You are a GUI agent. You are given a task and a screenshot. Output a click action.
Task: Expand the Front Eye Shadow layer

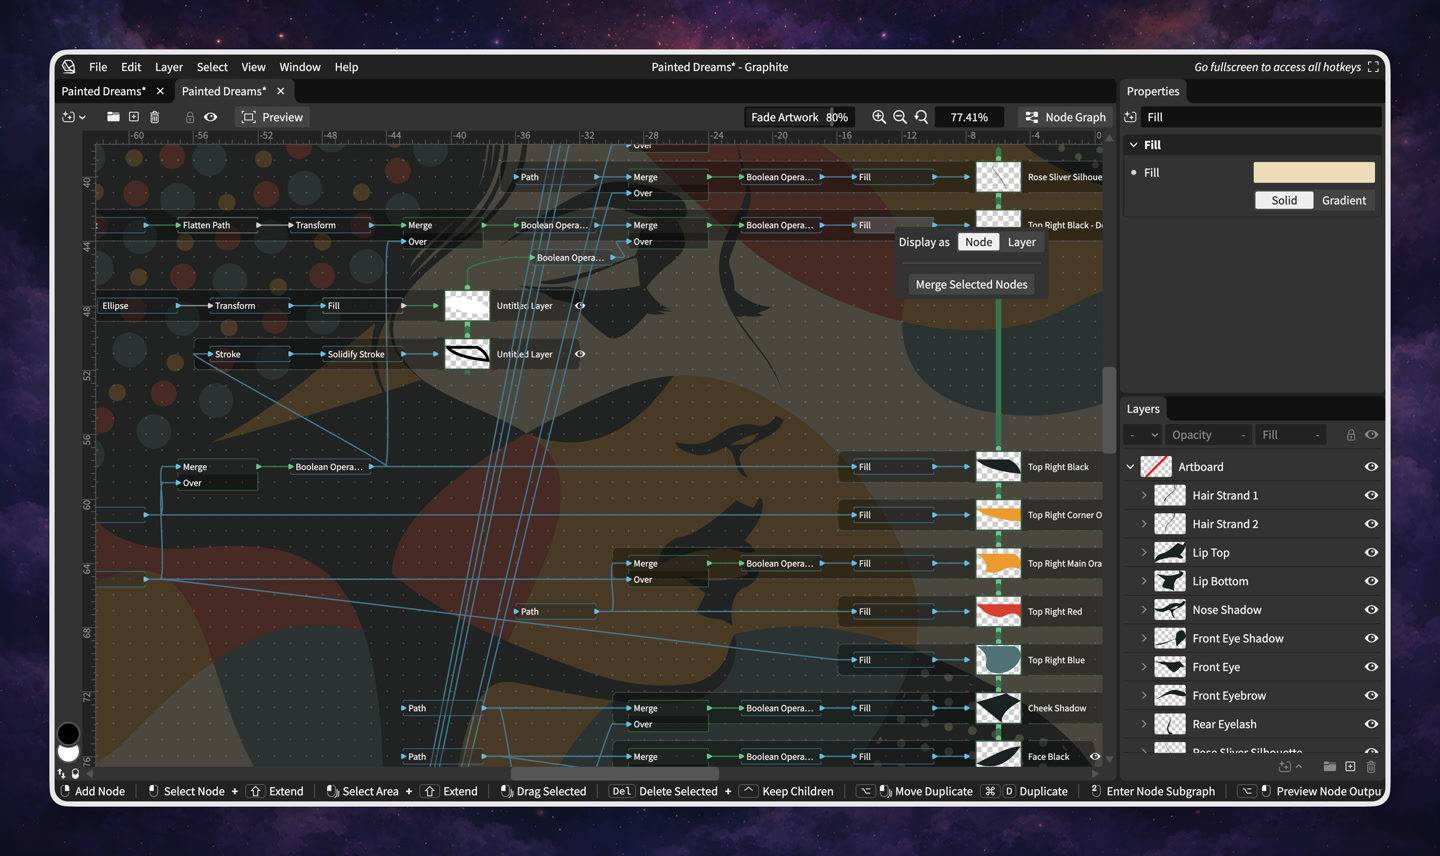click(x=1144, y=638)
